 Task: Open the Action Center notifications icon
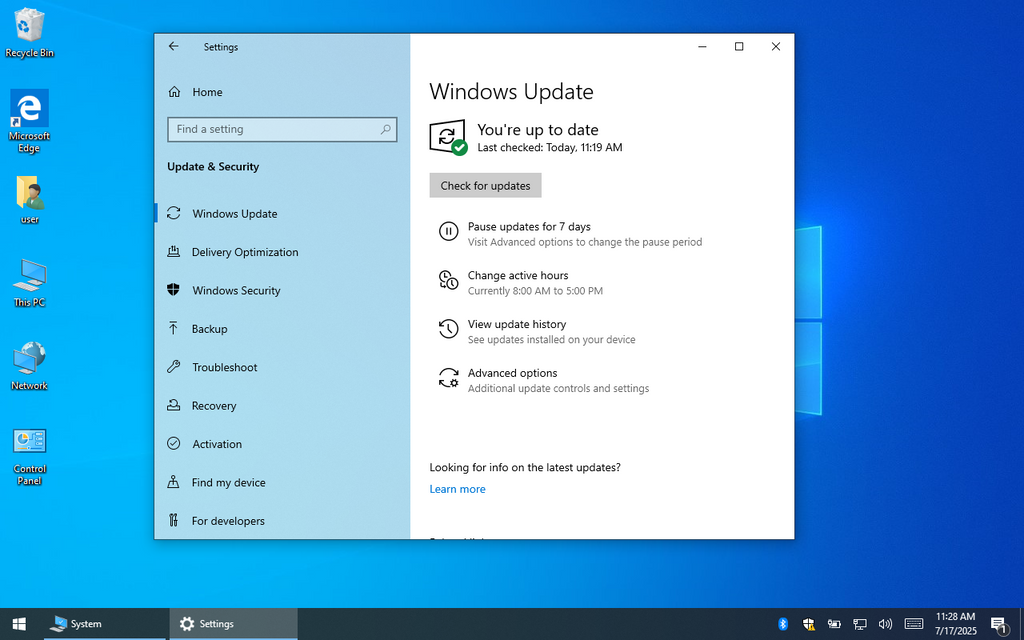click(x=998, y=624)
